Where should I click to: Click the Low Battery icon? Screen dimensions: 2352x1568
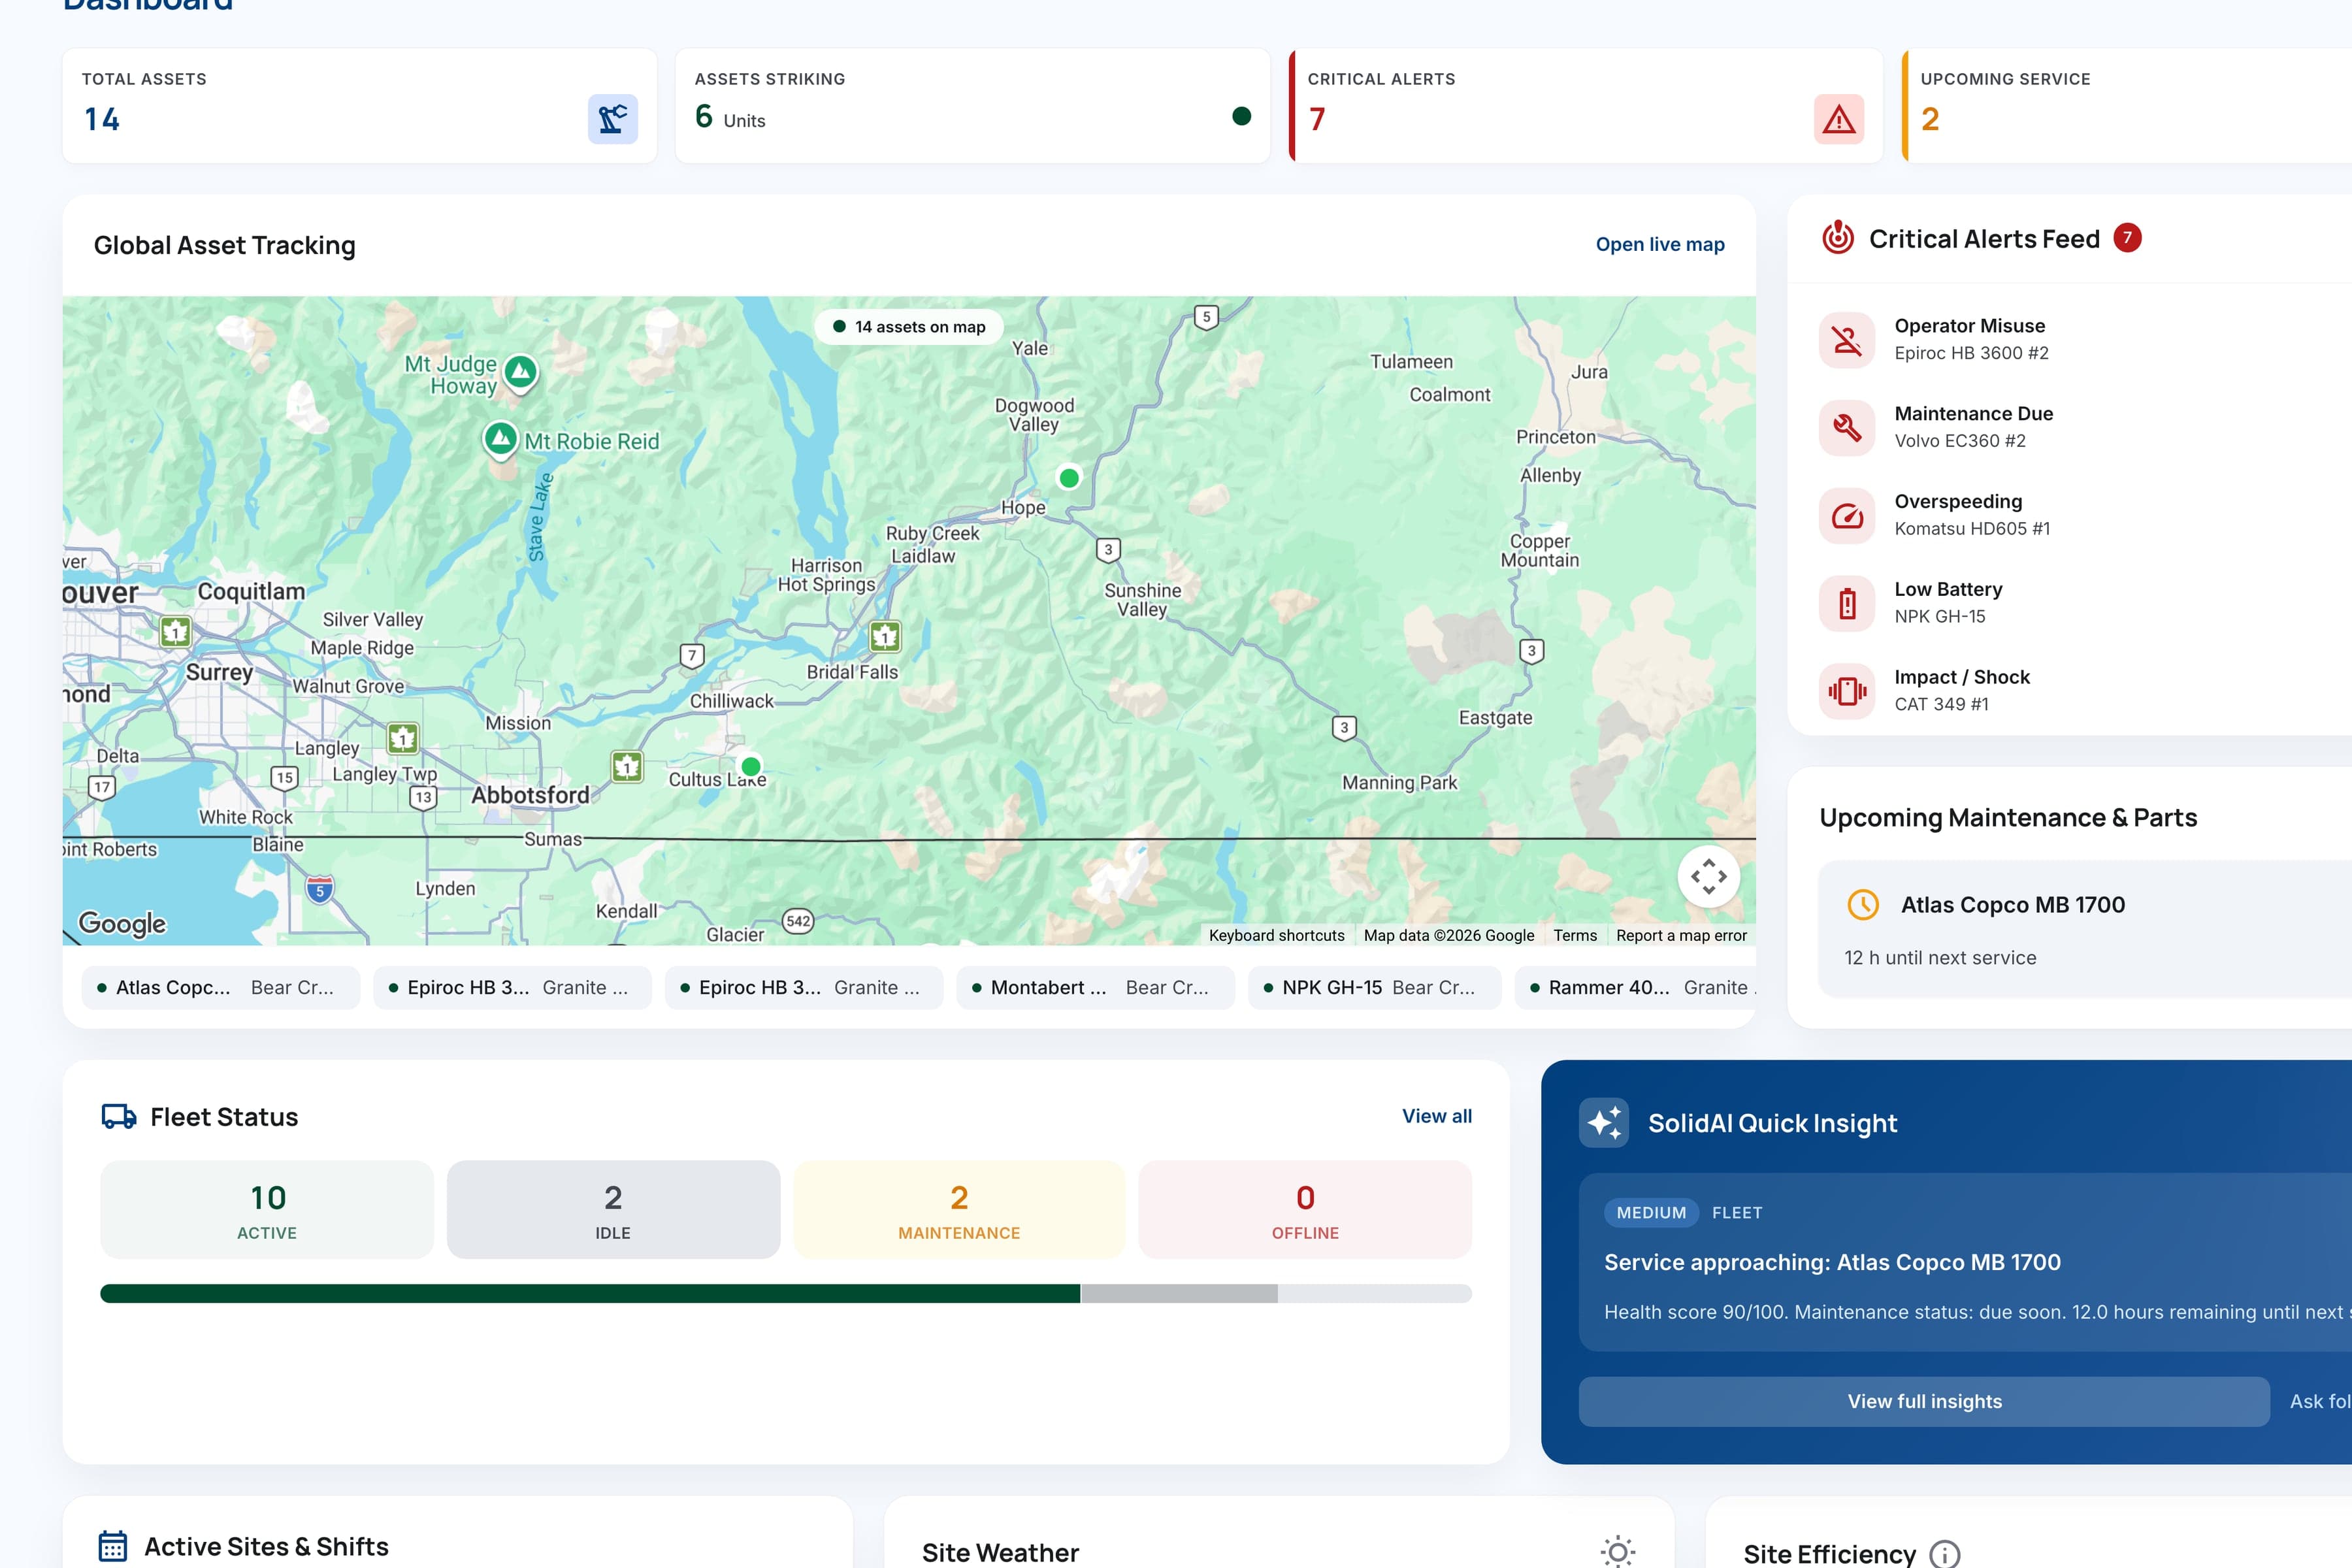click(1847, 603)
